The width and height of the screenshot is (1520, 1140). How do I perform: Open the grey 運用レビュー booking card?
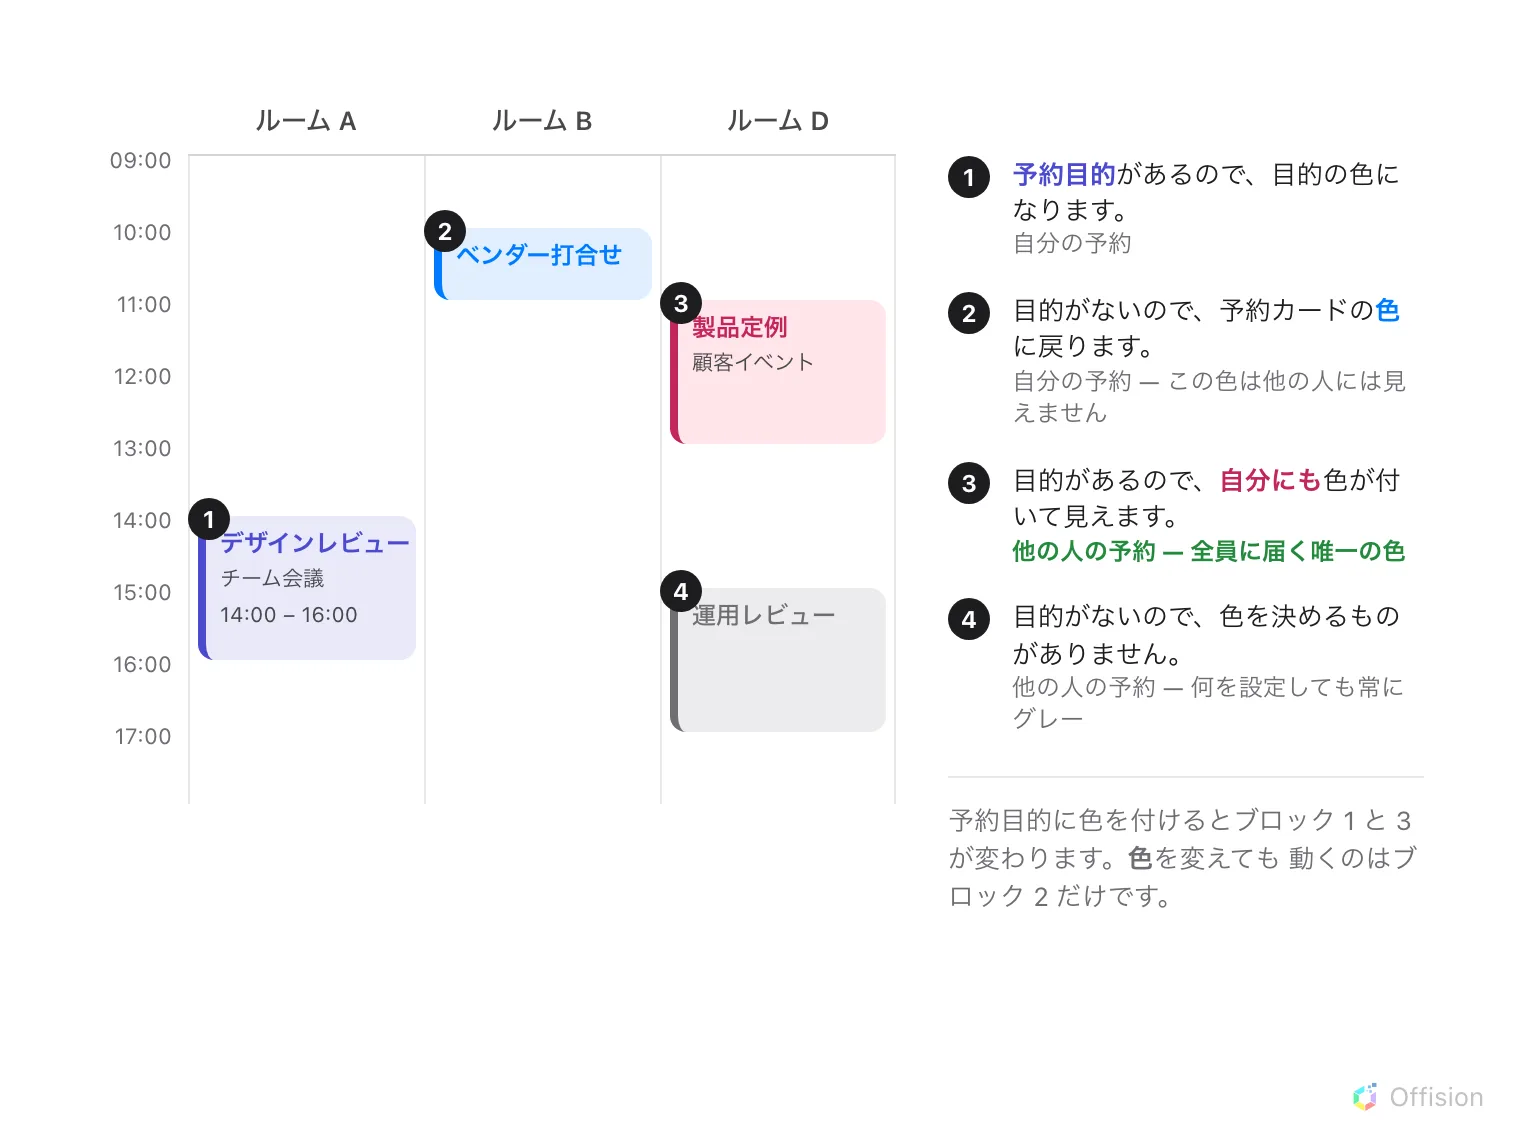(778, 660)
